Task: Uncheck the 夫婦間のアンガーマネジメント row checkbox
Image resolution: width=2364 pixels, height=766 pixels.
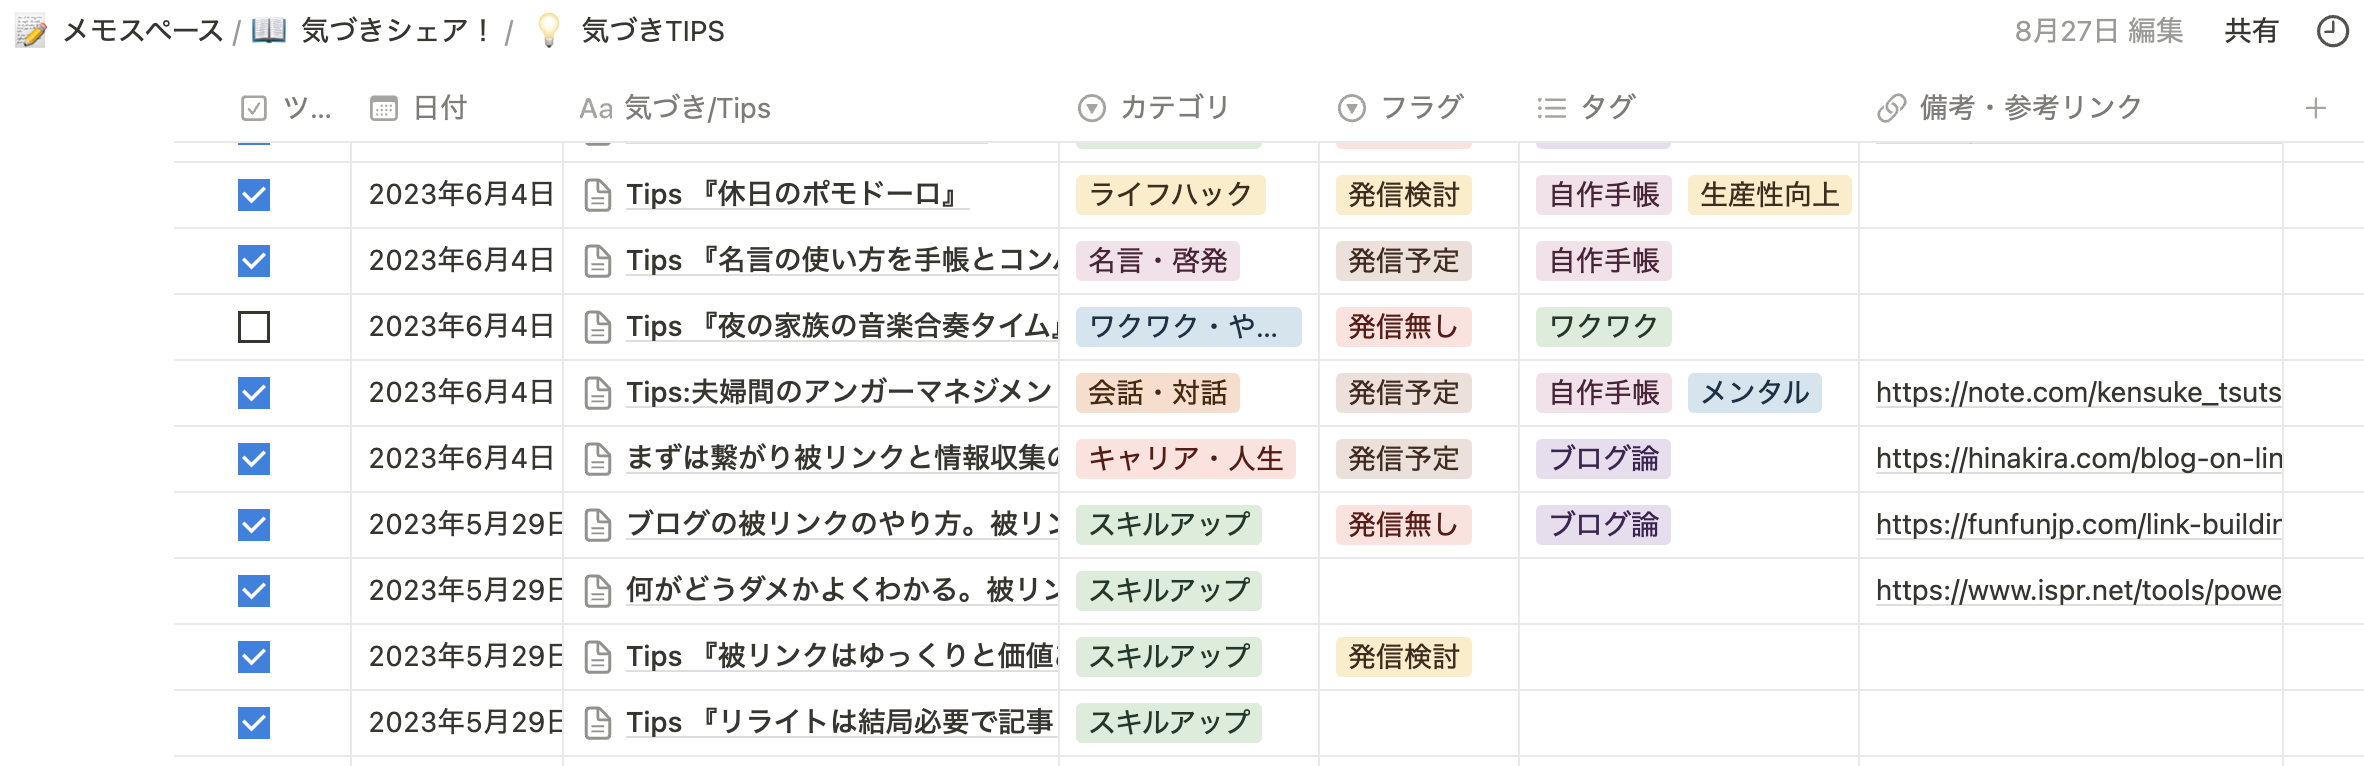Action: (254, 393)
